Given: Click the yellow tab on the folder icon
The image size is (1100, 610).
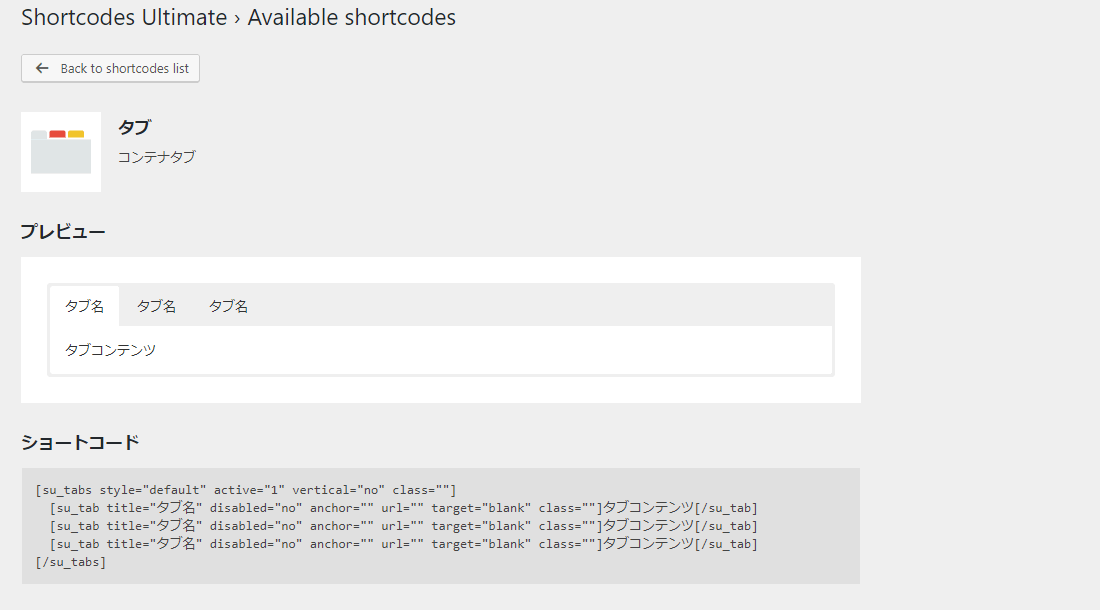Looking at the screenshot, I should click(x=76, y=134).
